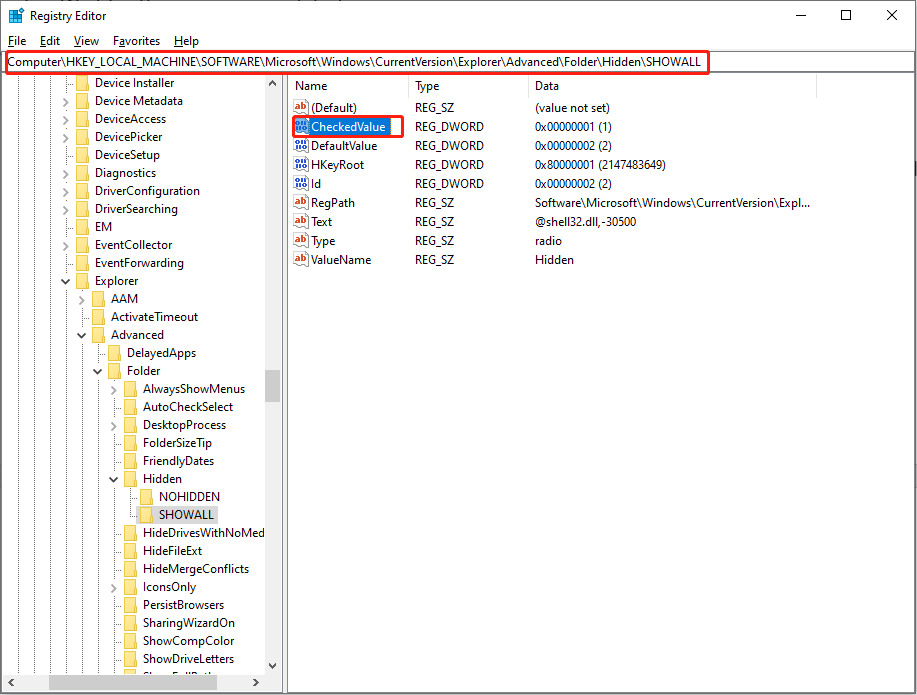Click the (Default) string value icon
Image resolution: width=917 pixels, height=695 pixels.
301,108
